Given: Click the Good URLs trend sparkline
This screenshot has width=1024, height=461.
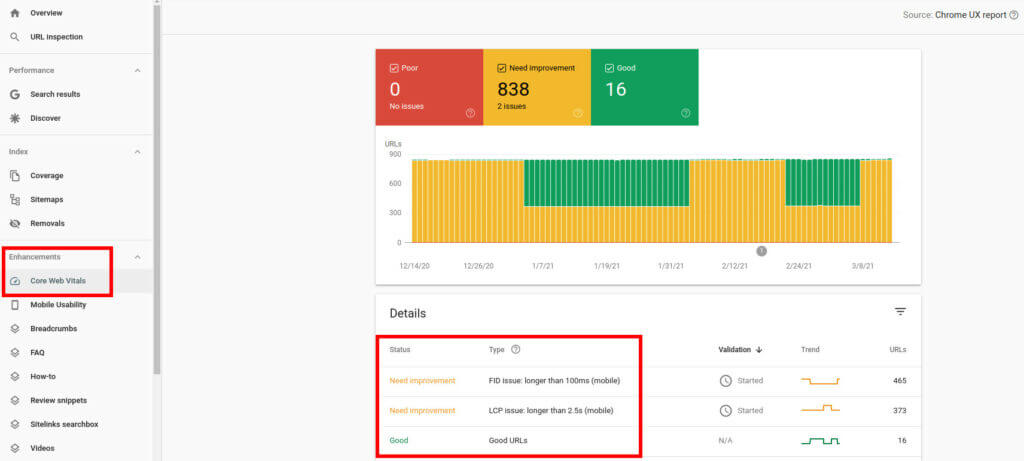Looking at the screenshot, I should (x=820, y=441).
